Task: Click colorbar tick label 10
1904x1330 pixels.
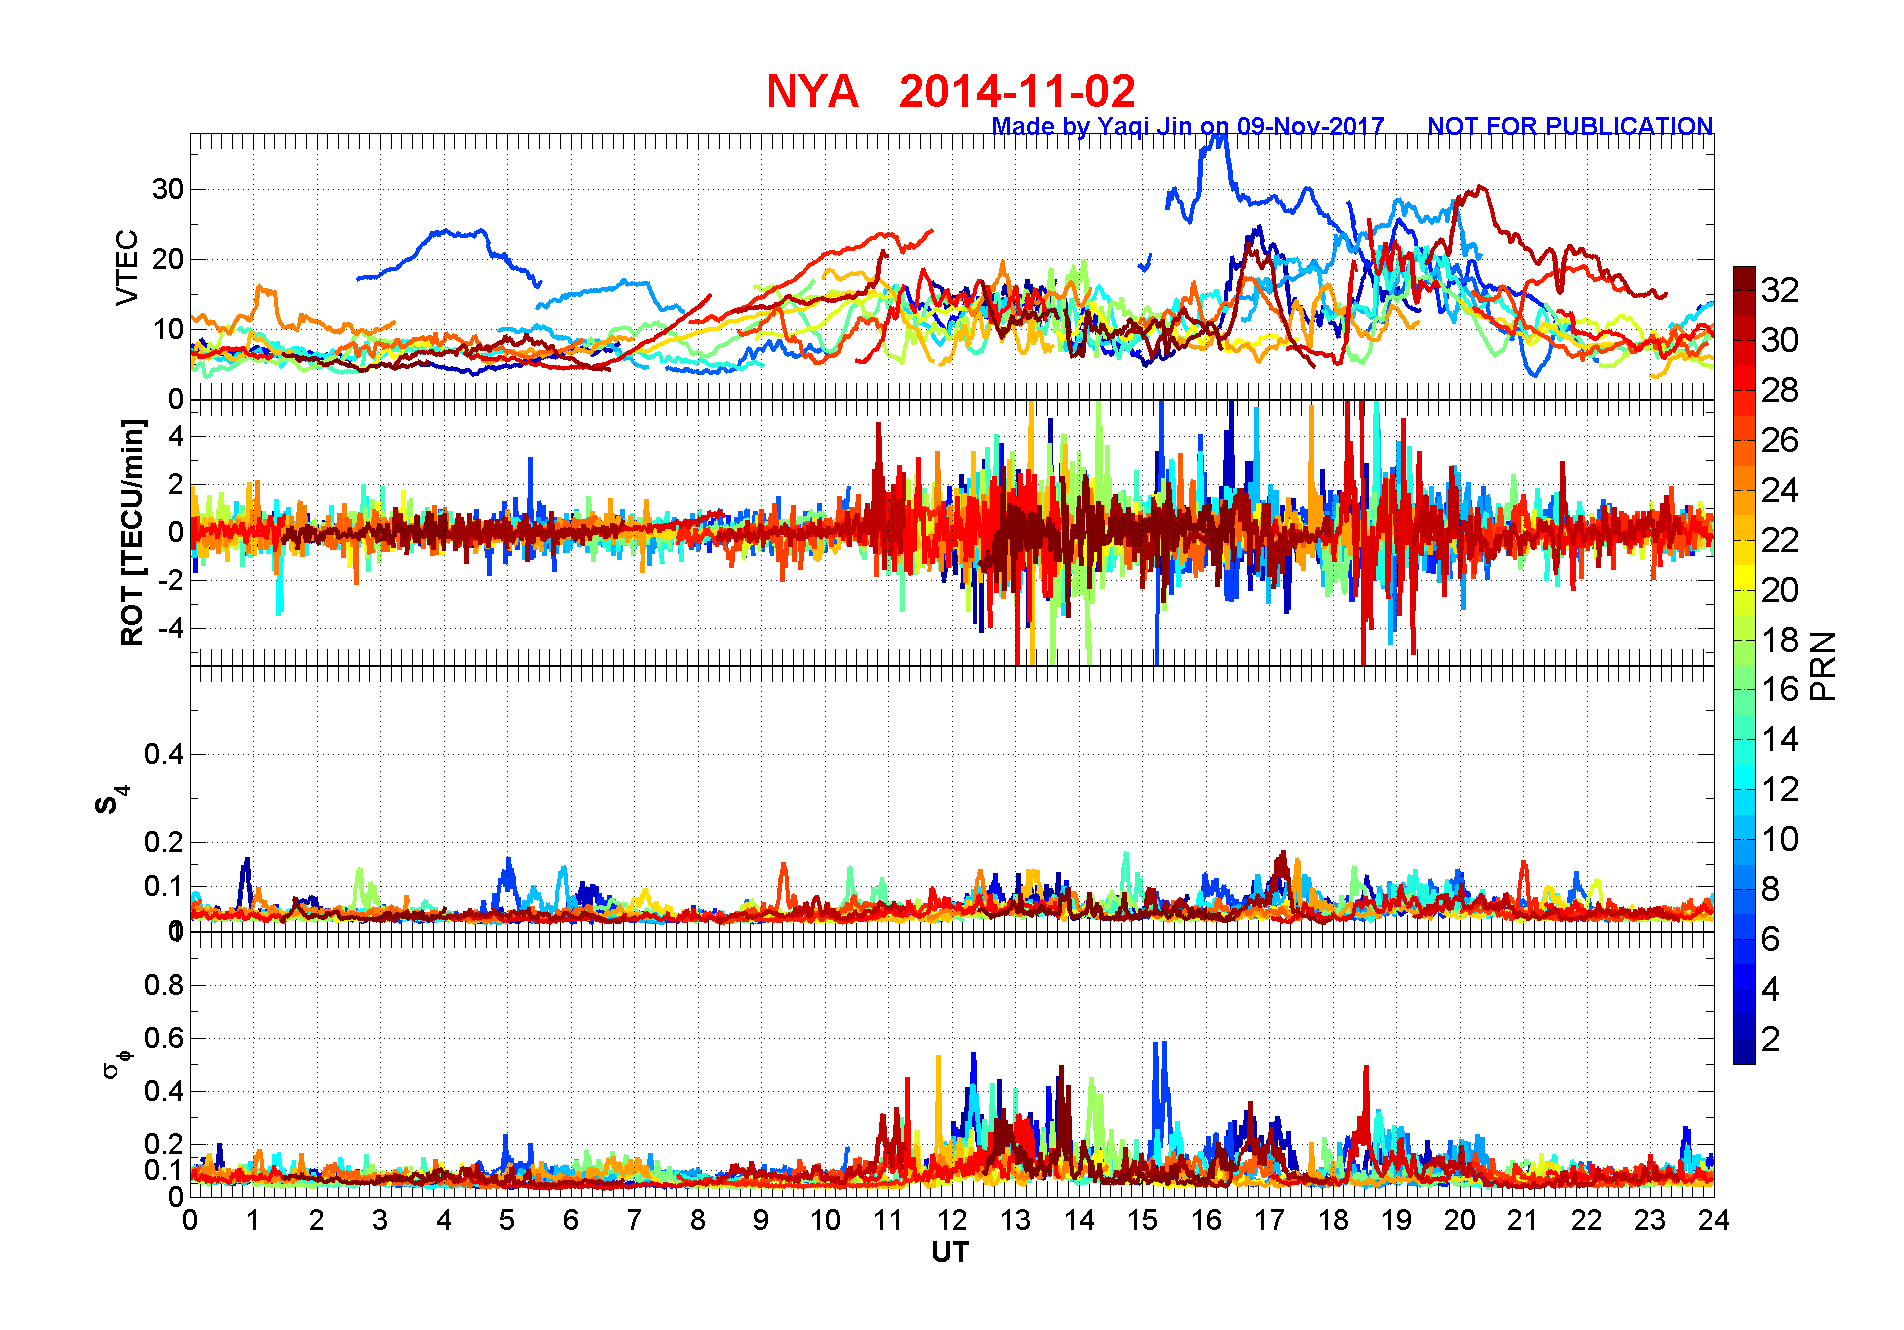Action: click(x=1780, y=839)
